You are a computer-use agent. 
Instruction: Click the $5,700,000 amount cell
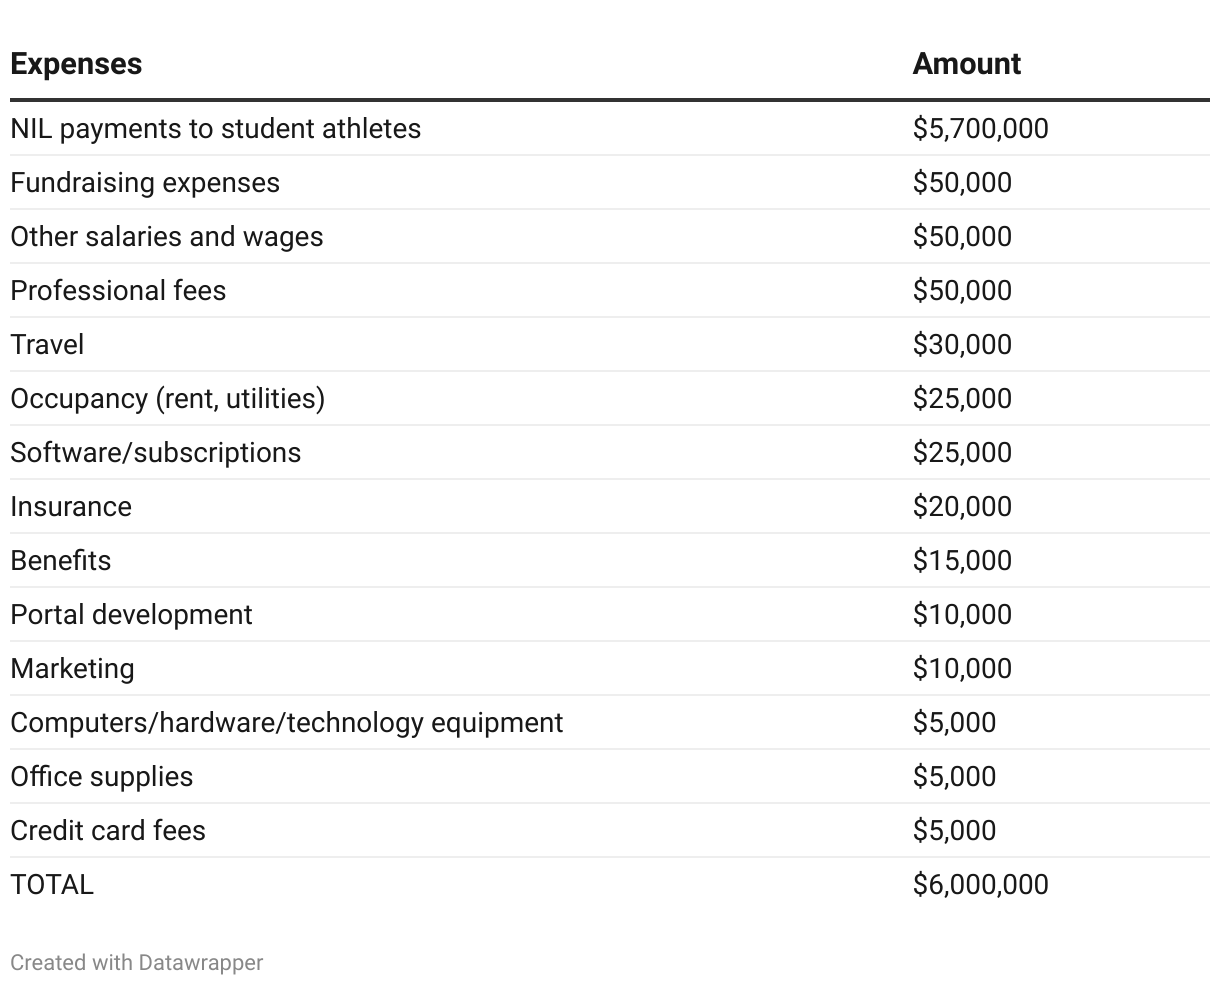coord(980,129)
